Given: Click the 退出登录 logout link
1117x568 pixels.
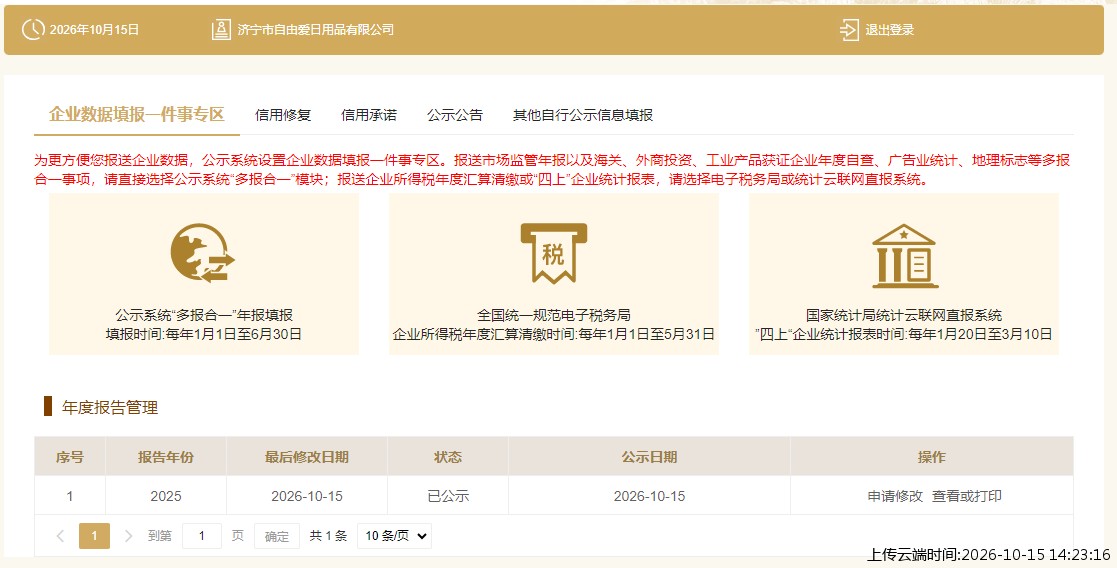Looking at the screenshot, I should coord(890,30).
